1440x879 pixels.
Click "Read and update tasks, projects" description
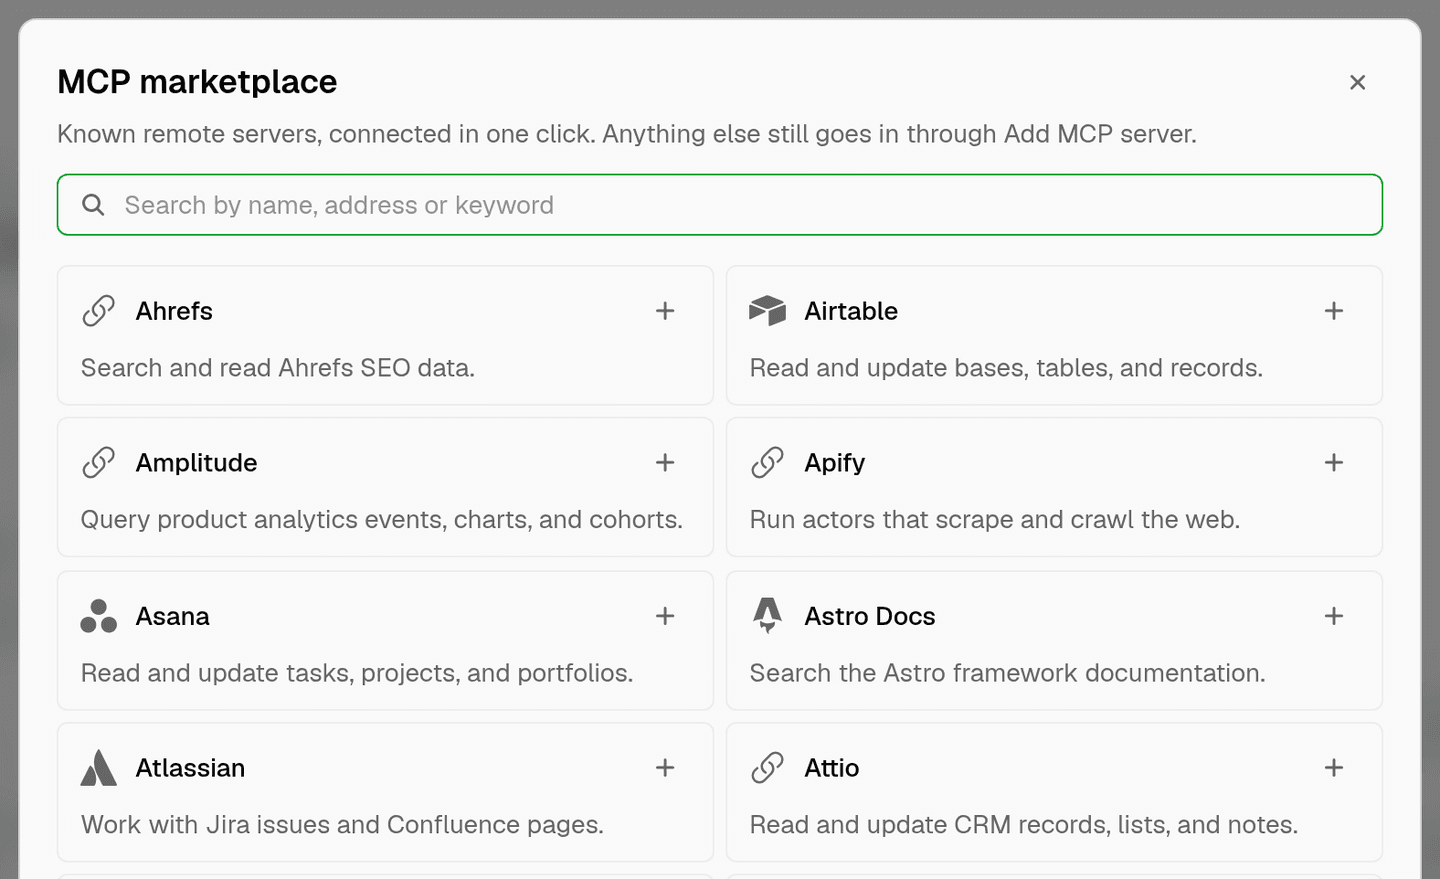(357, 673)
